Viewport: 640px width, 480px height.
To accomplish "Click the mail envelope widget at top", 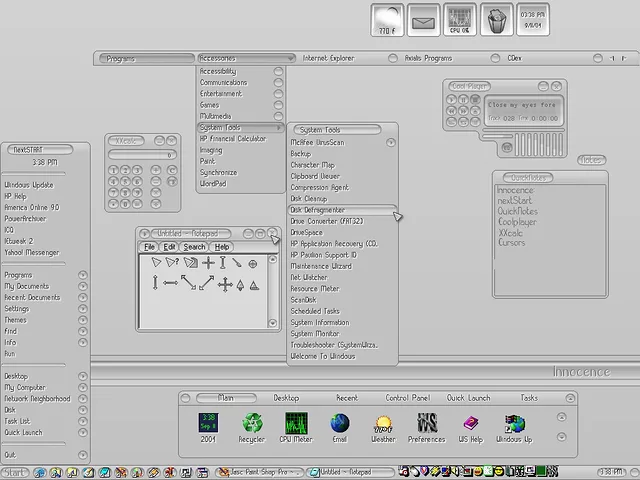I will [x=423, y=20].
